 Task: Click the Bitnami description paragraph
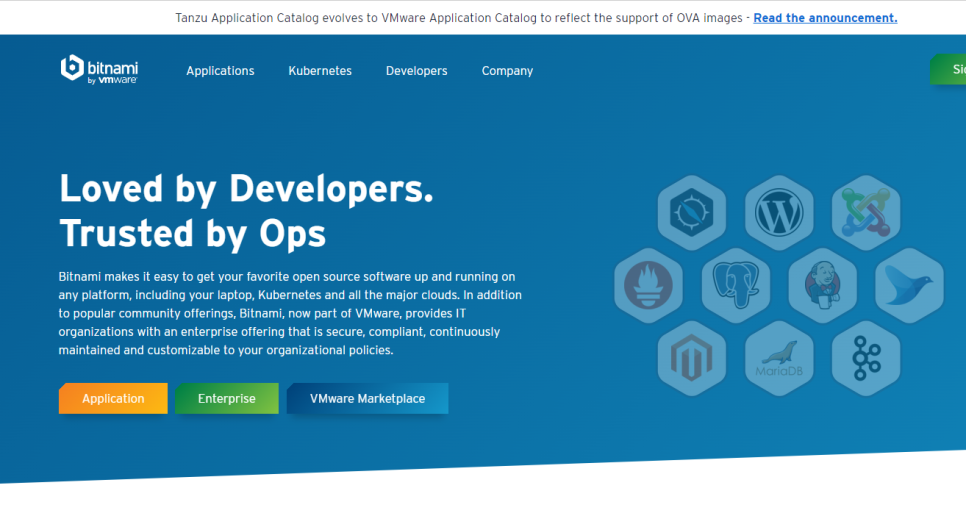tap(290, 313)
